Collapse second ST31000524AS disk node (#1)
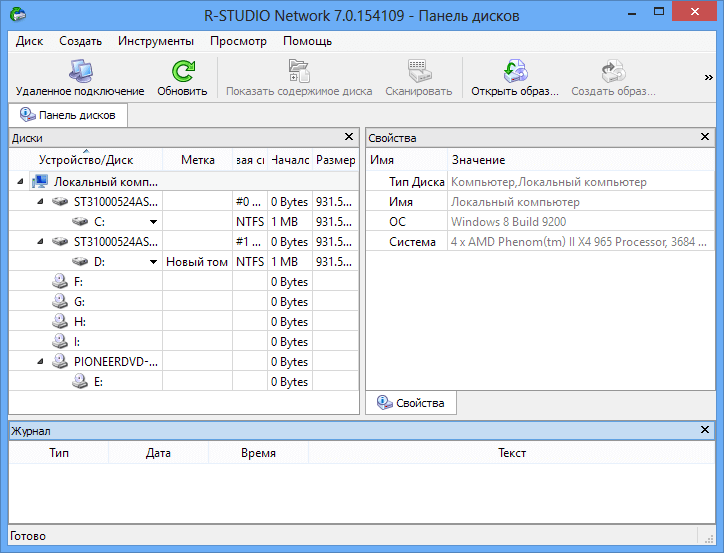 (40, 241)
